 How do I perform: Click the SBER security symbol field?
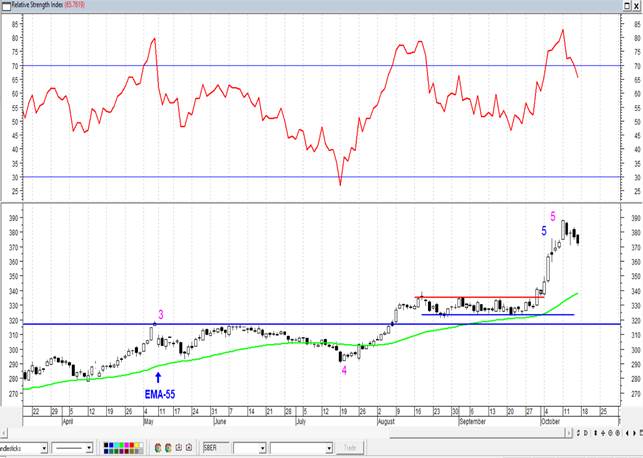(217, 448)
